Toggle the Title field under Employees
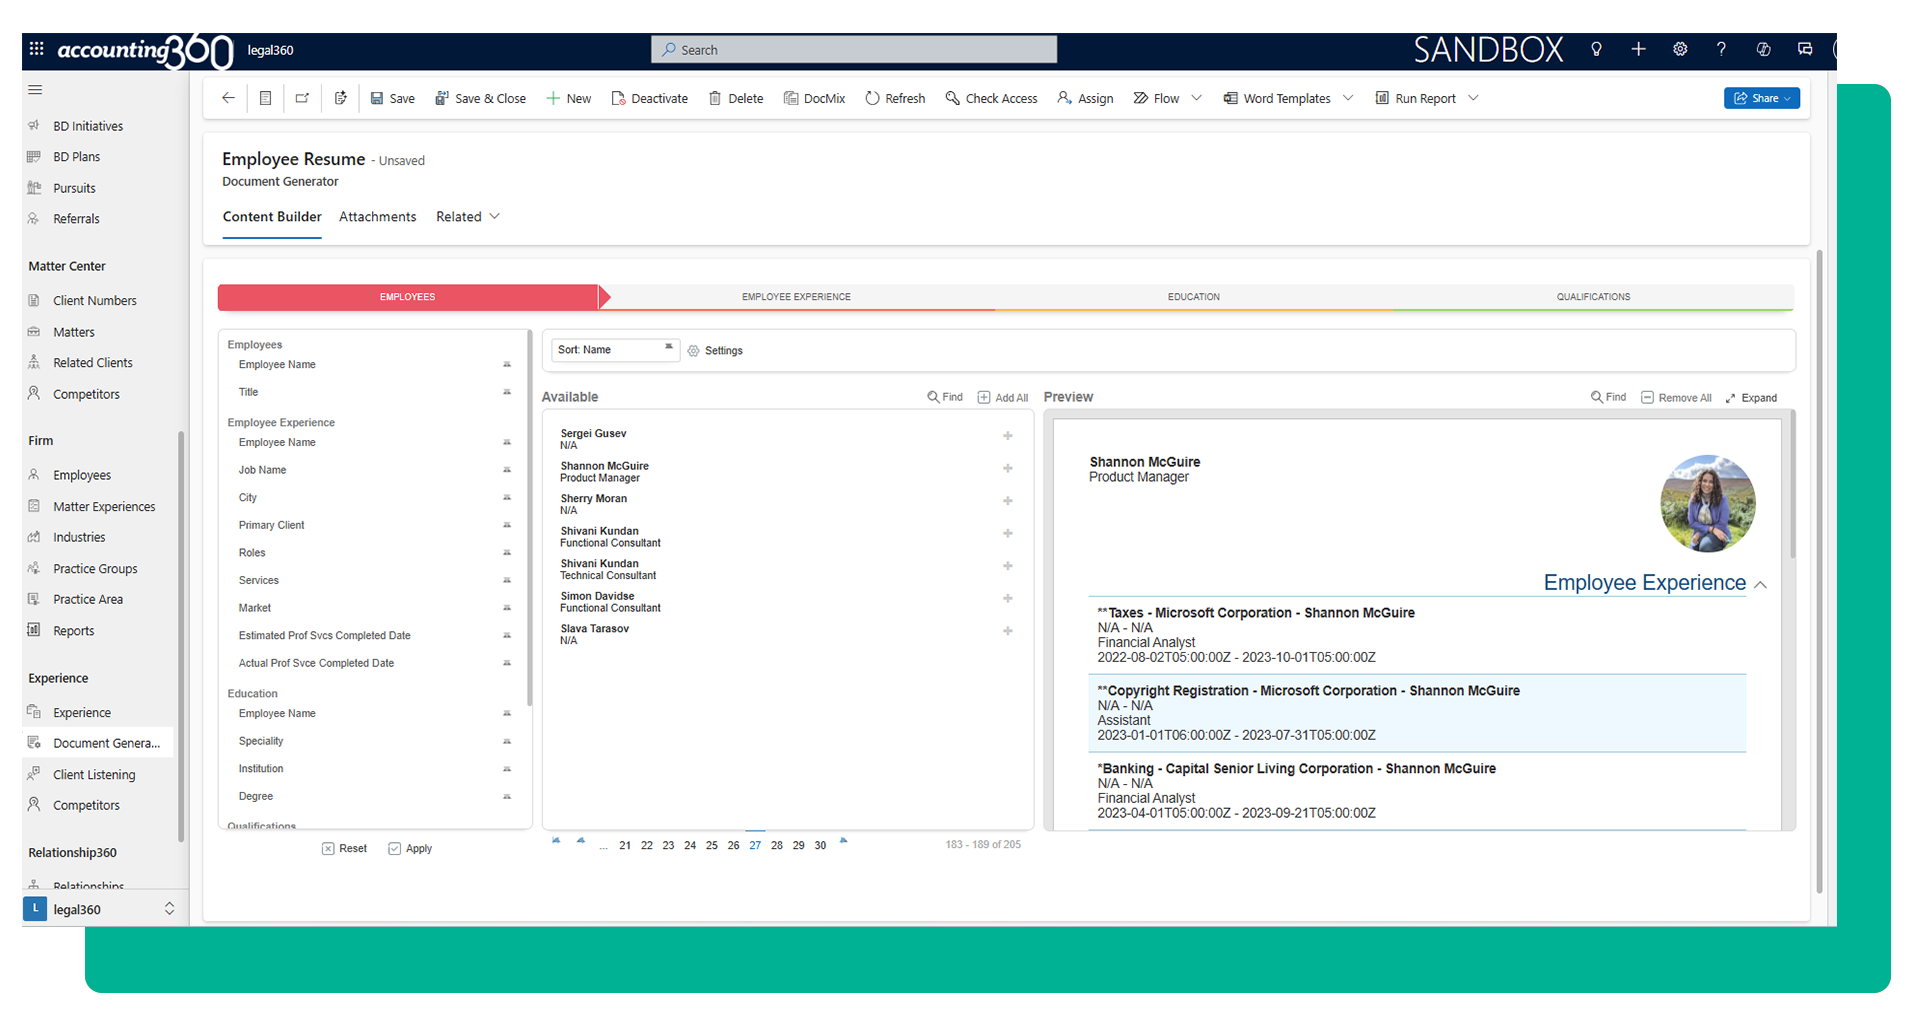The width and height of the screenshot is (1905, 1032). click(506, 392)
